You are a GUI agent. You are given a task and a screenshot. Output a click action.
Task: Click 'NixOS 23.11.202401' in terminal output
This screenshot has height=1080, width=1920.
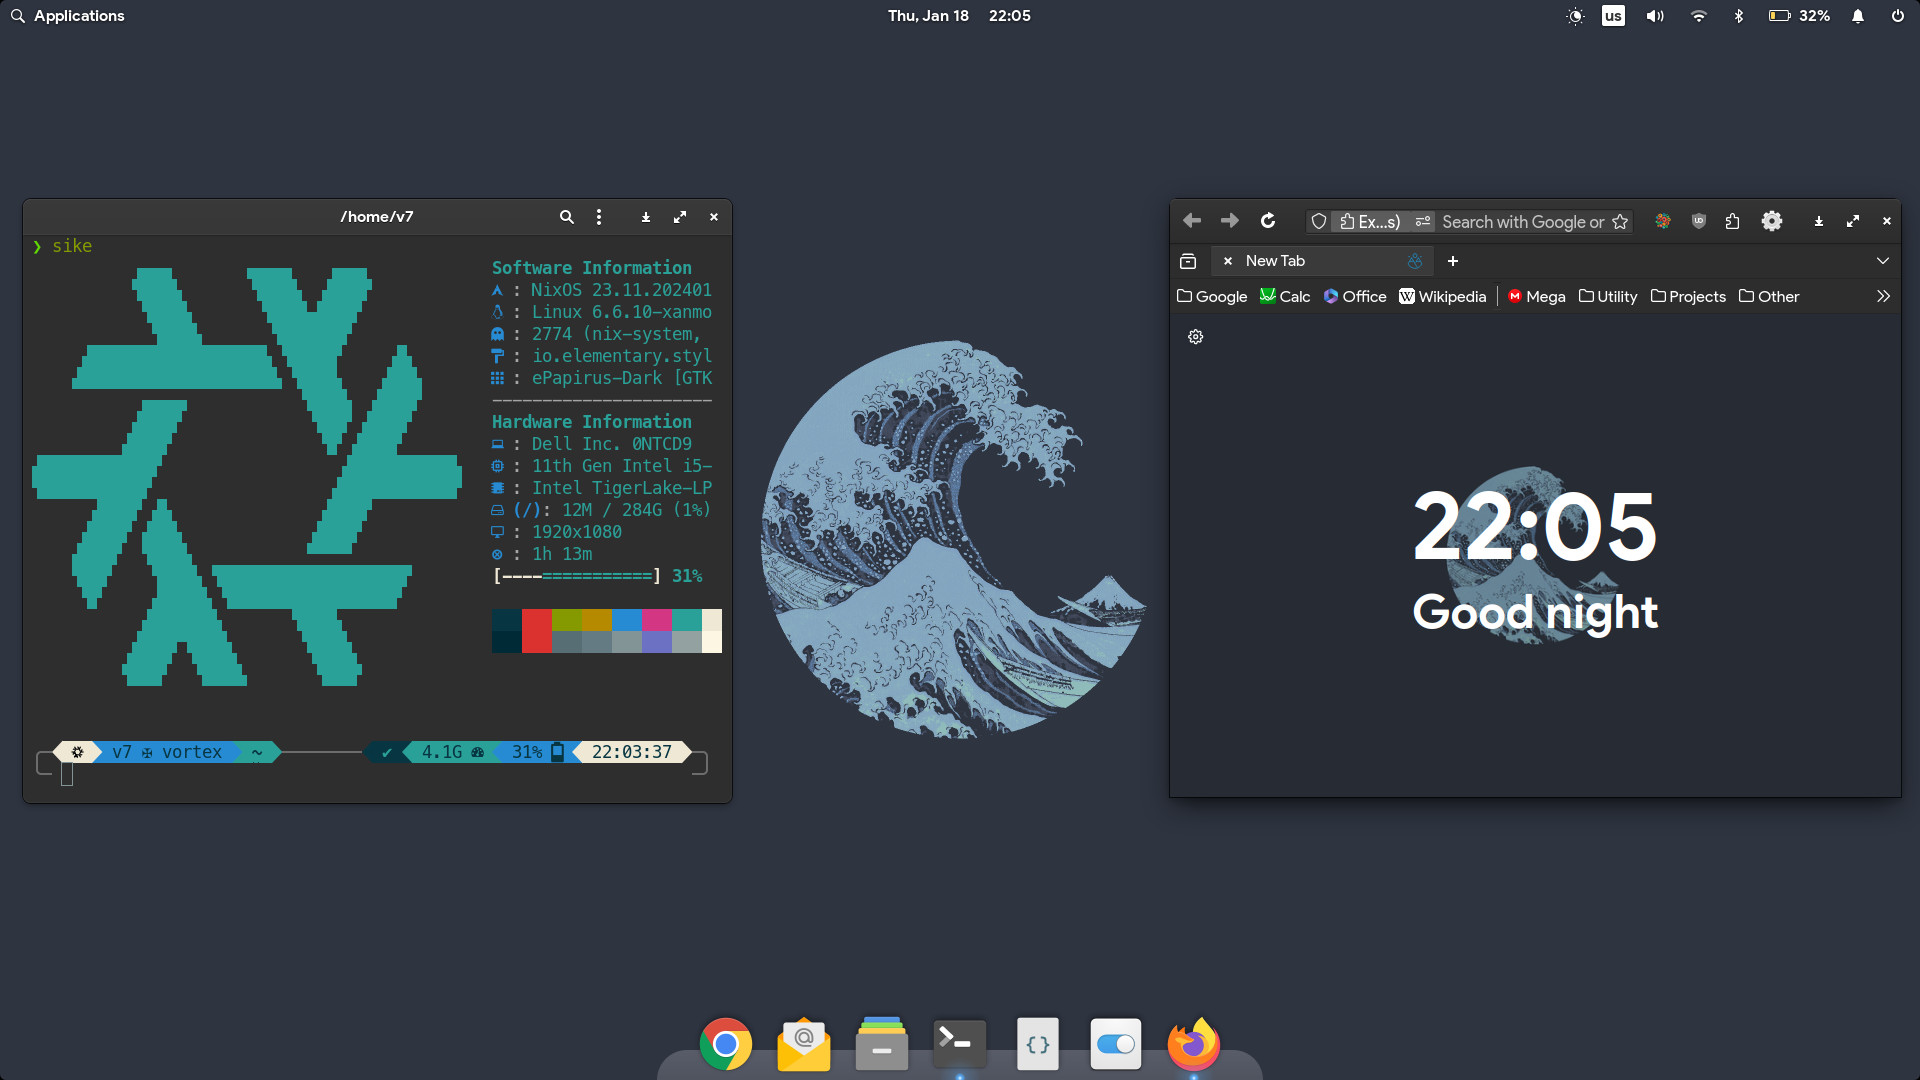[621, 290]
